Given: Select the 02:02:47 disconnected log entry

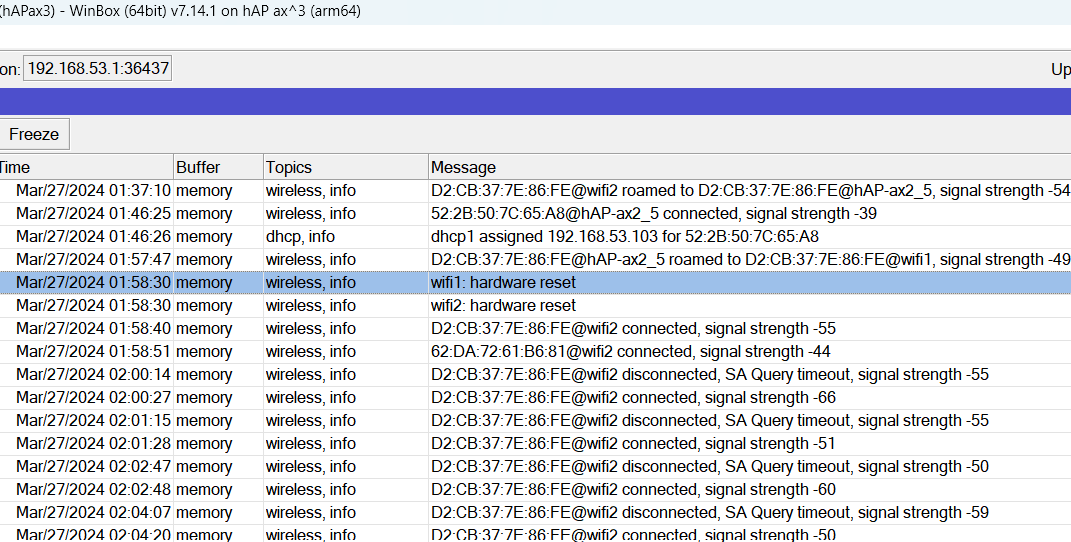Looking at the screenshot, I should click(709, 467).
